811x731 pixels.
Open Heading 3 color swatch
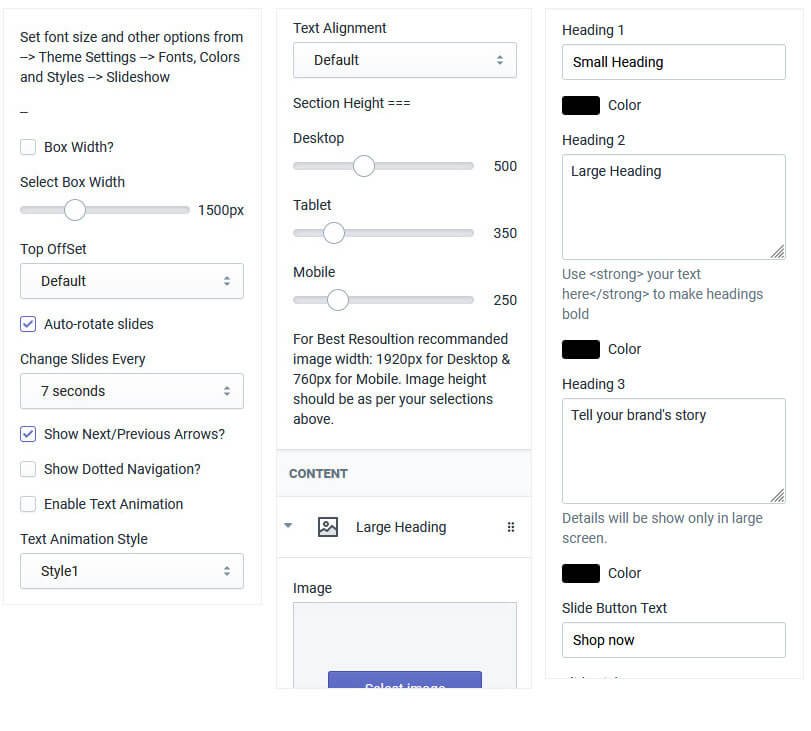(581, 573)
